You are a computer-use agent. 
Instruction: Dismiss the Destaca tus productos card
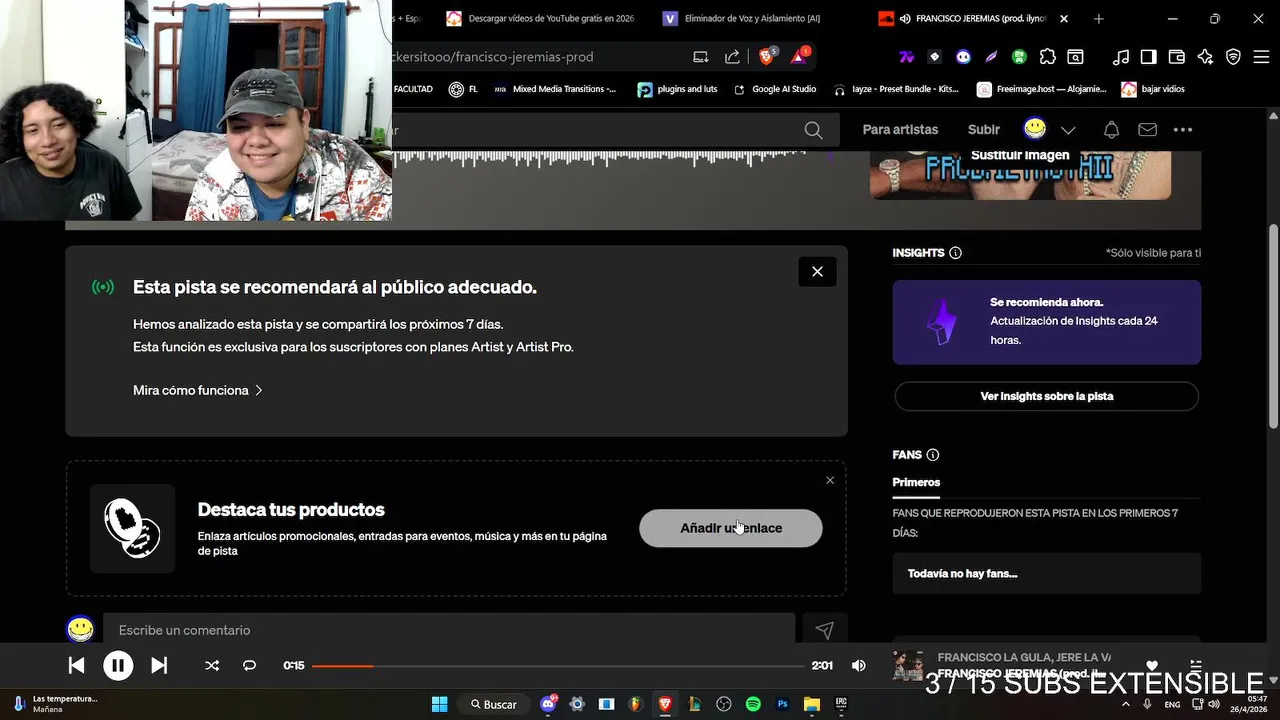(830, 480)
